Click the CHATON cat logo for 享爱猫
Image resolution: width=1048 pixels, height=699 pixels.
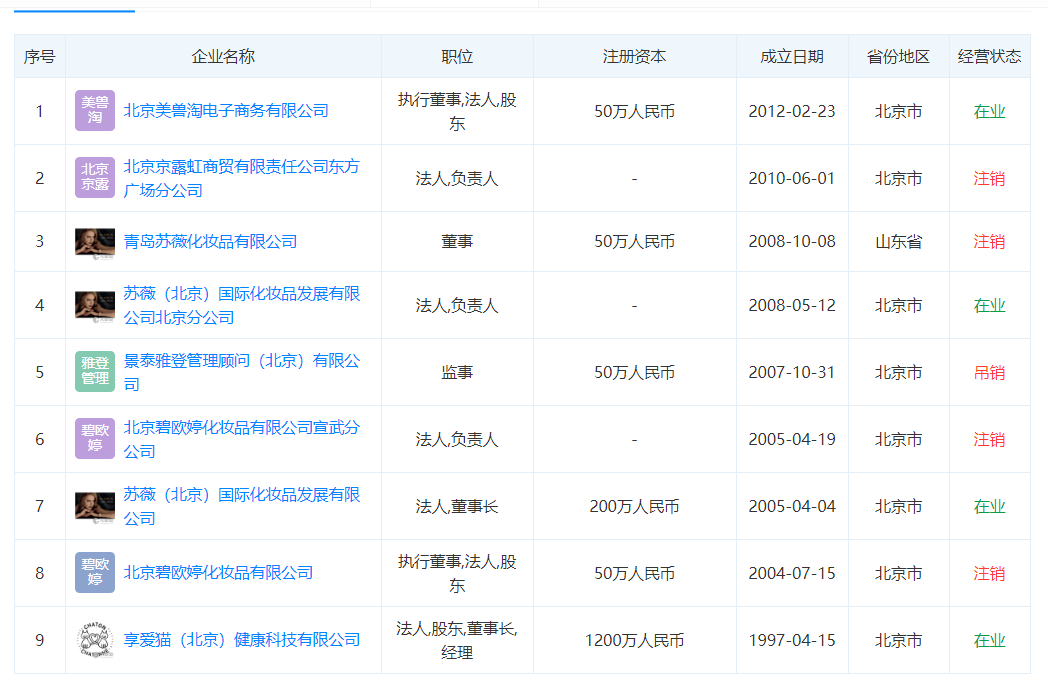coord(95,640)
